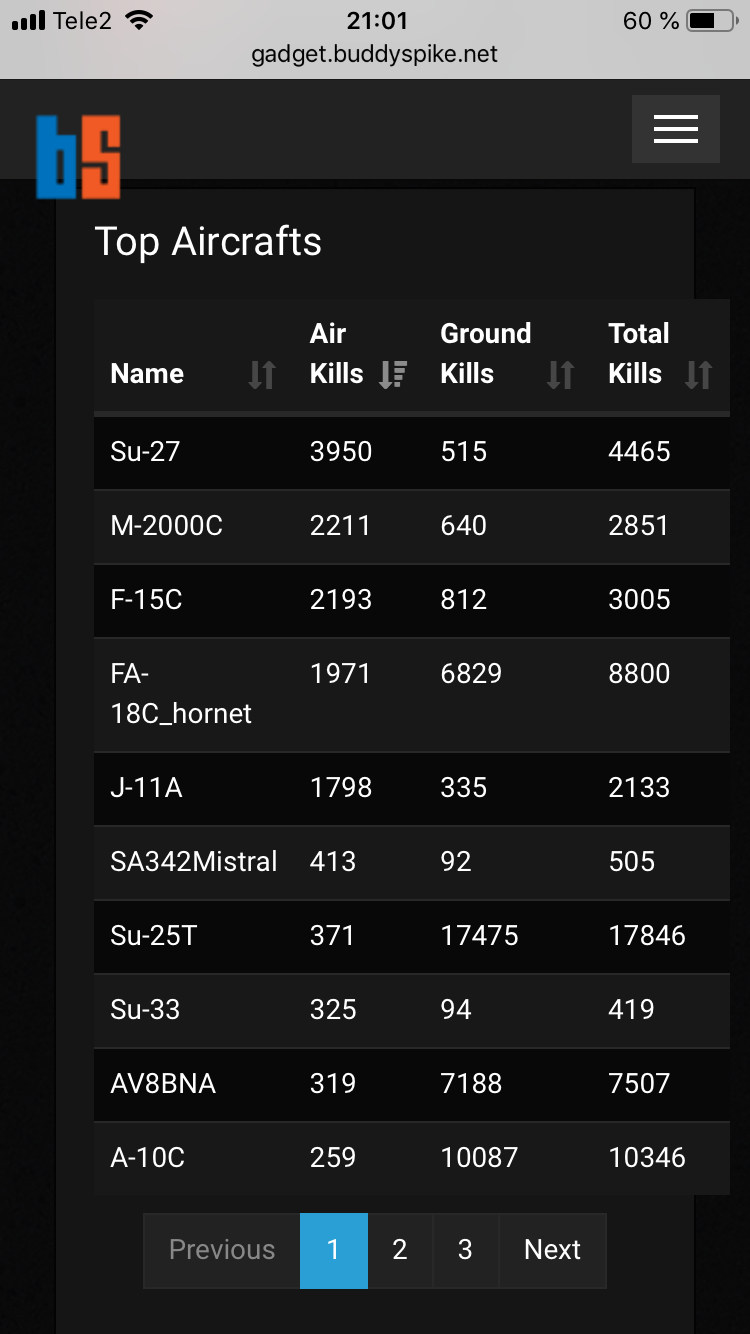
Task: Tap the Su-25T row entry
Action: pyautogui.click(x=412, y=936)
